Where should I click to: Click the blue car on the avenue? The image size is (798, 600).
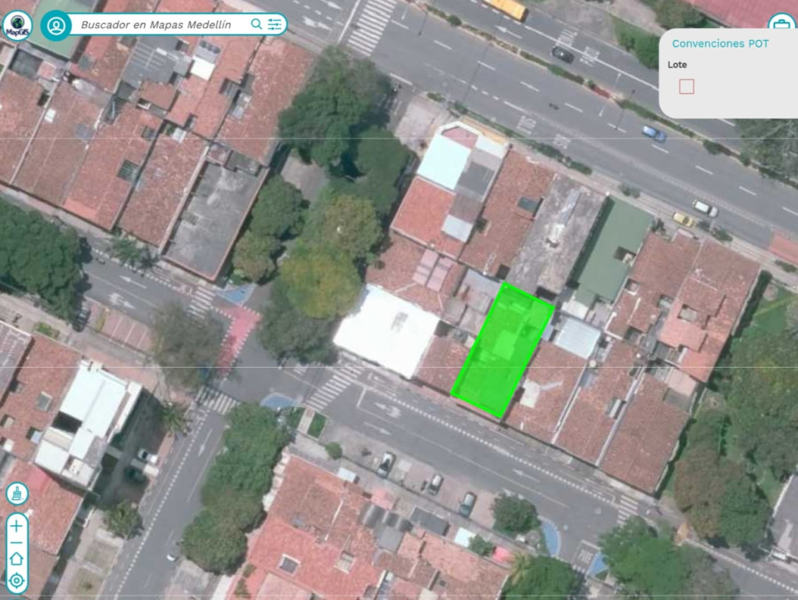pyautogui.click(x=654, y=133)
